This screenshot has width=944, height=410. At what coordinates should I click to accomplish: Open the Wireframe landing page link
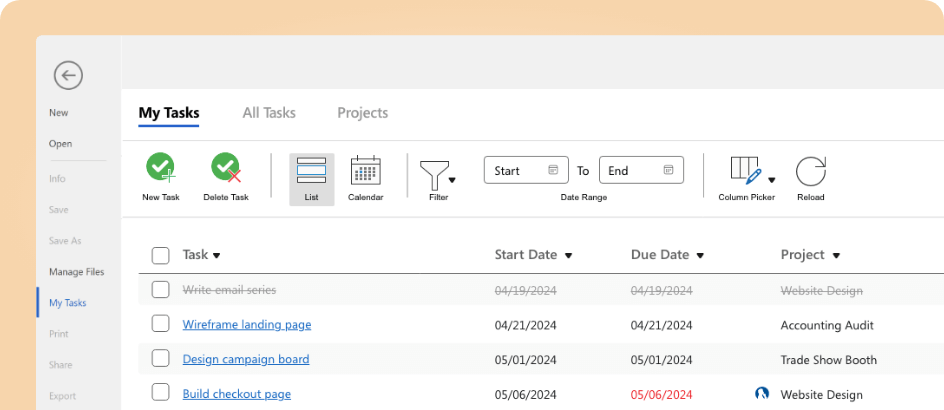(247, 325)
